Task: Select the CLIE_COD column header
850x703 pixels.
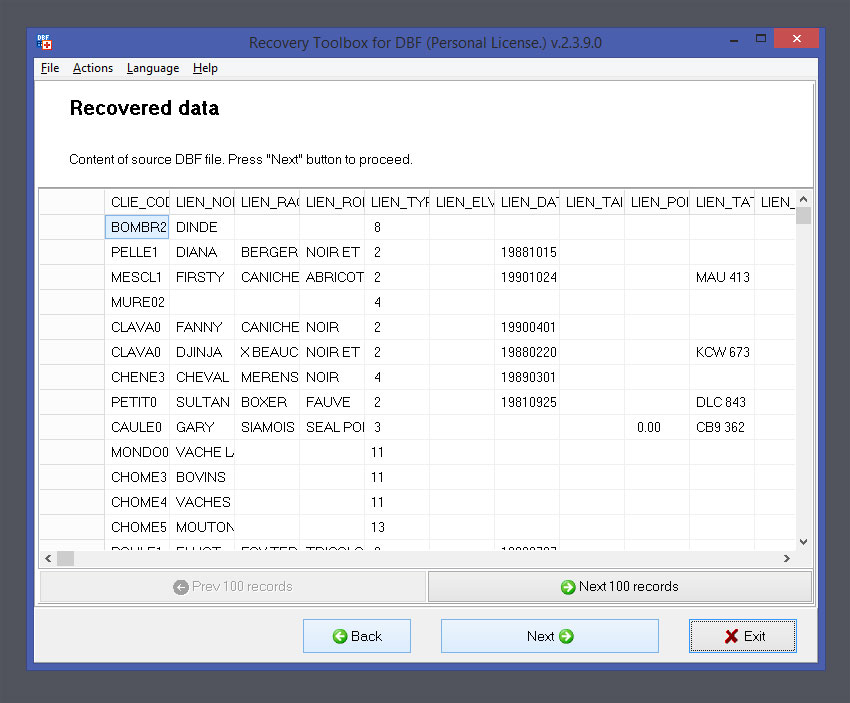Action: 137,202
